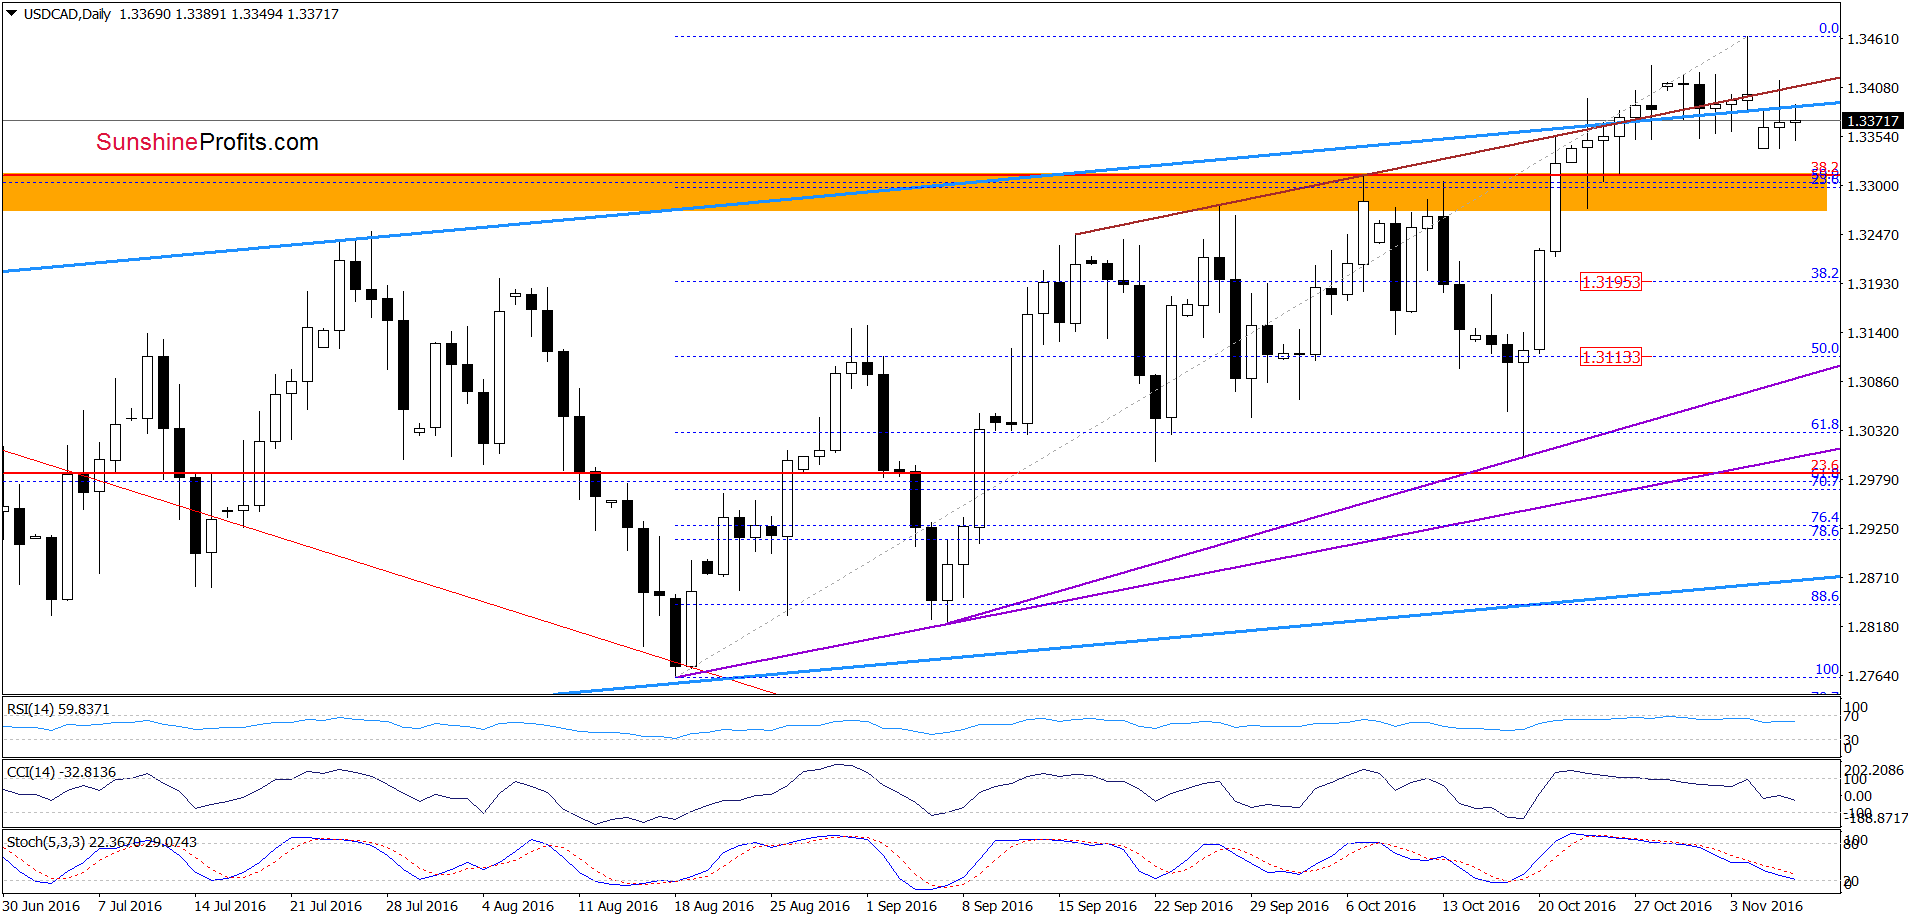The image size is (1908, 920).
Task: Select the 1.31133 red price label
Action: (x=1610, y=357)
